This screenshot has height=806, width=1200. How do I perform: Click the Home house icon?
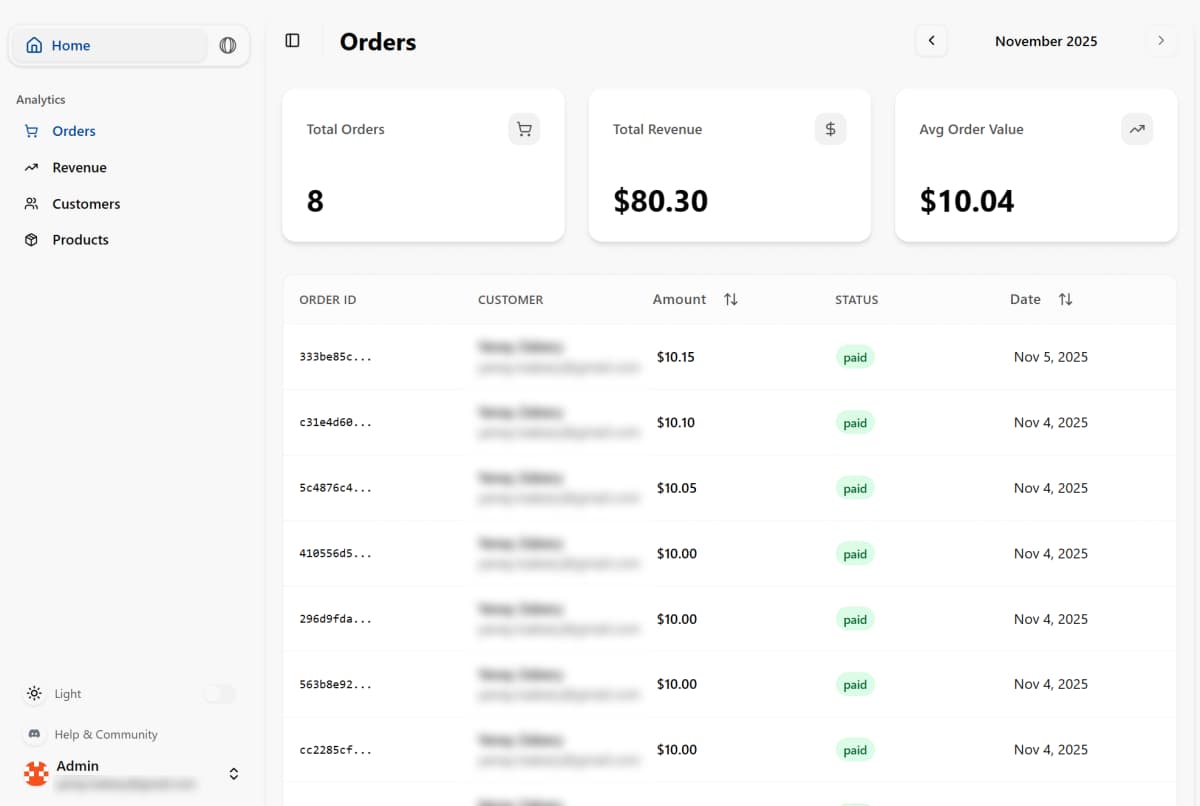click(33, 44)
